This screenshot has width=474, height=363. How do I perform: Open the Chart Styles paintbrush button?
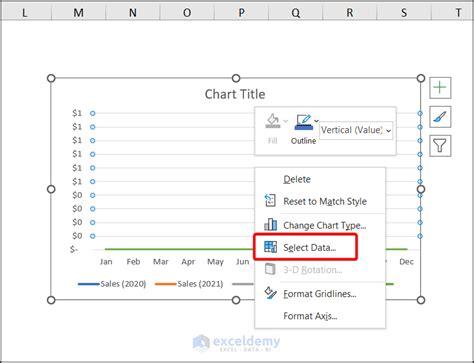pyautogui.click(x=440, y=117)
